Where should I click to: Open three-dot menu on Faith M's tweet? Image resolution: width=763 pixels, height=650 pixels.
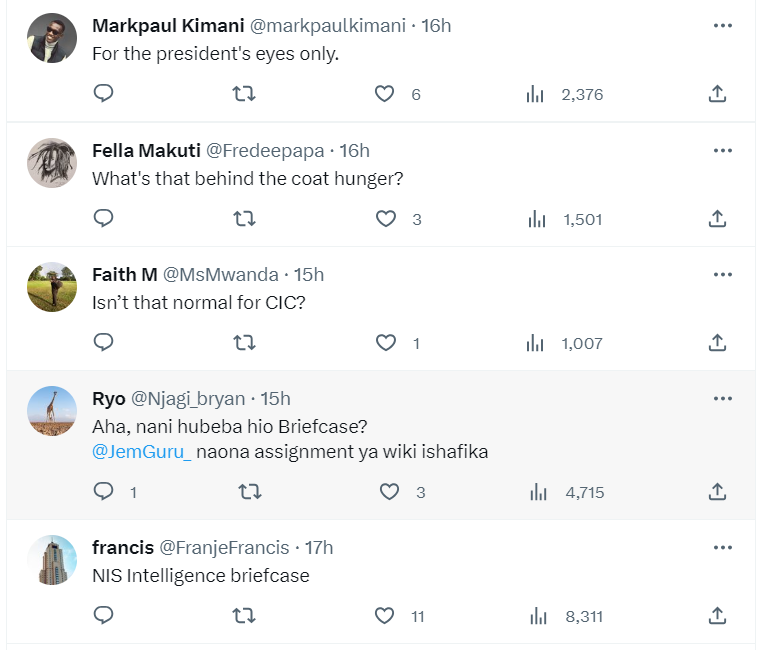click(x=722, y=274)
